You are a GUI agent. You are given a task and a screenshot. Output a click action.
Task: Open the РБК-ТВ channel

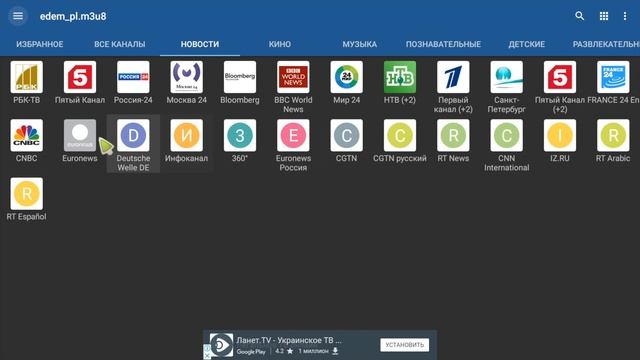pos(27,77)
